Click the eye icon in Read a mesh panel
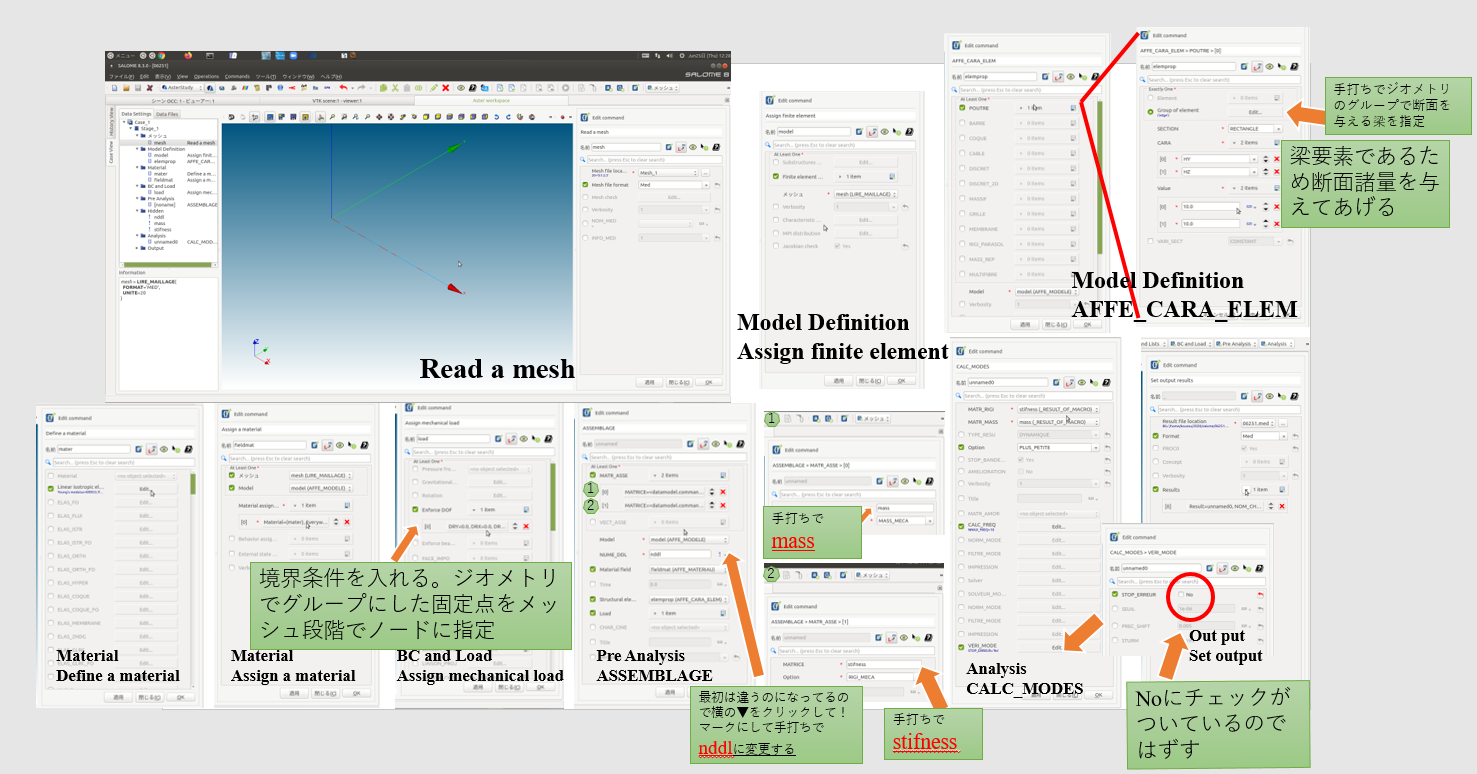This screenshot has width=1477, height=774. coord(693,147)
